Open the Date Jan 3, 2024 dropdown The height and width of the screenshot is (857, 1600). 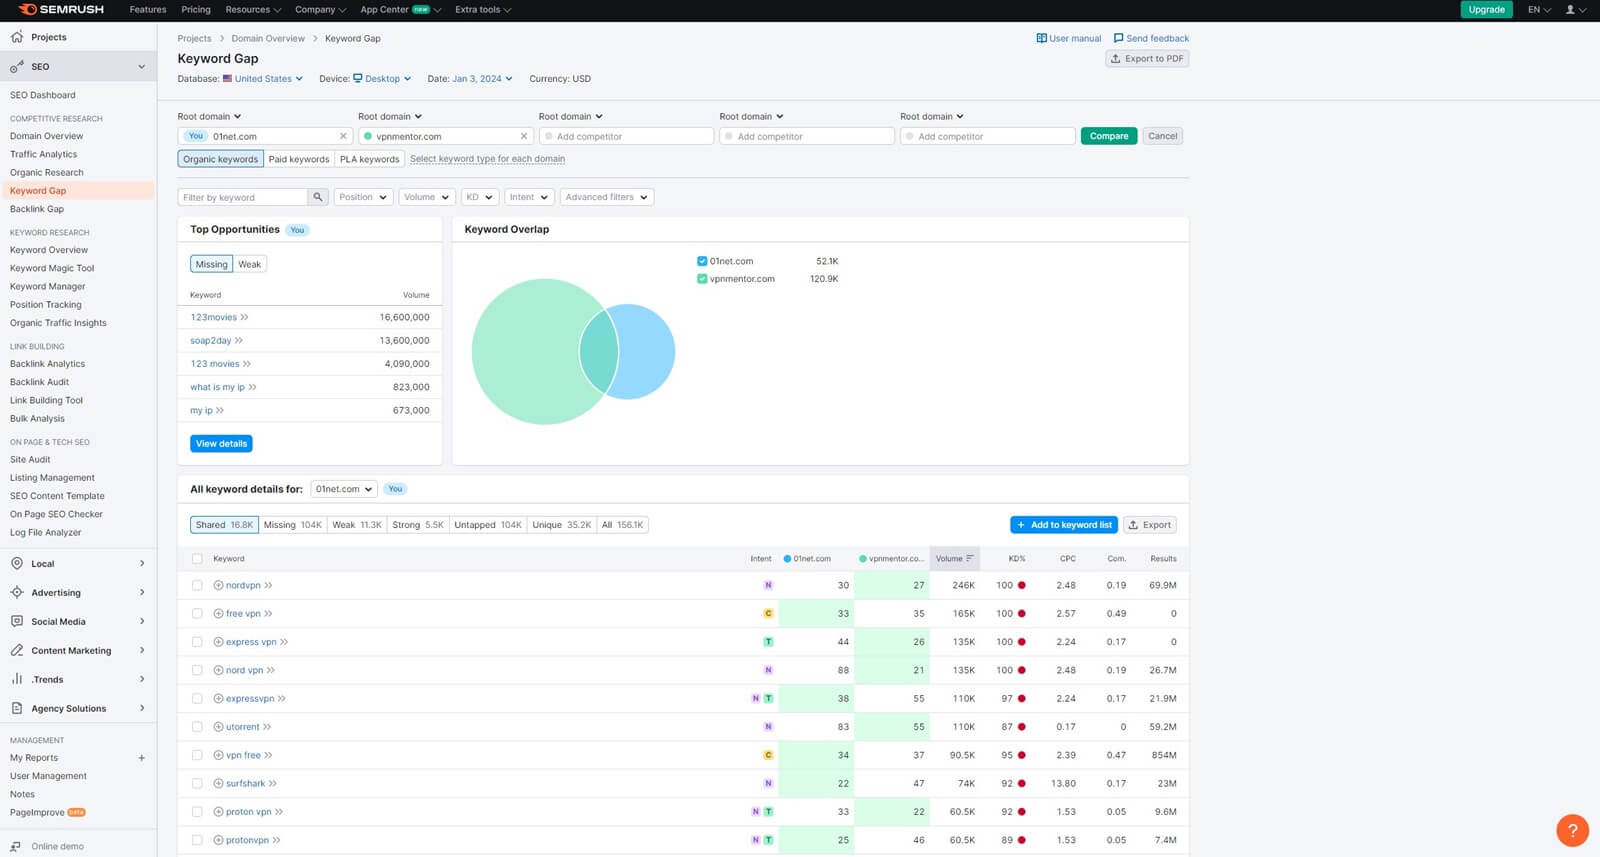482,79
